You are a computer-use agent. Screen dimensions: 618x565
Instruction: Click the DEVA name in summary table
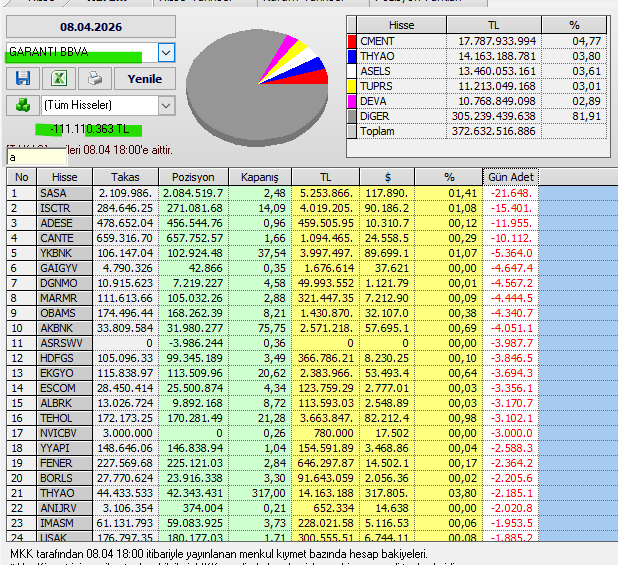(373, 101)
